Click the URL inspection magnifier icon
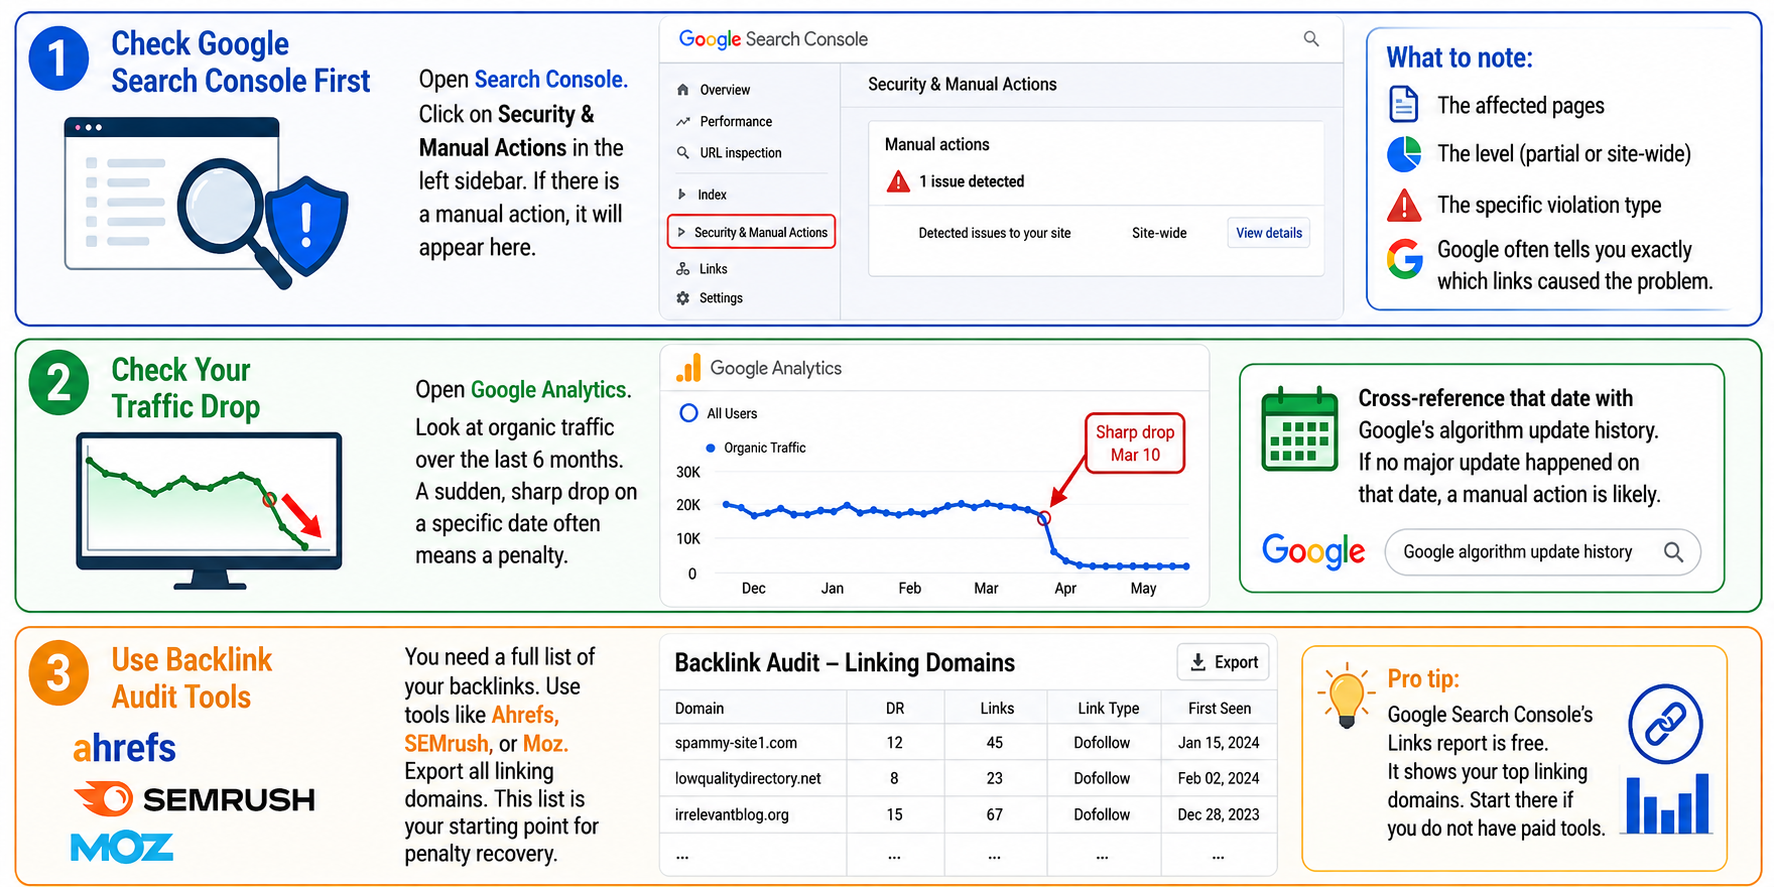This screenshot has width=1774, height=887. click(683, 153)
